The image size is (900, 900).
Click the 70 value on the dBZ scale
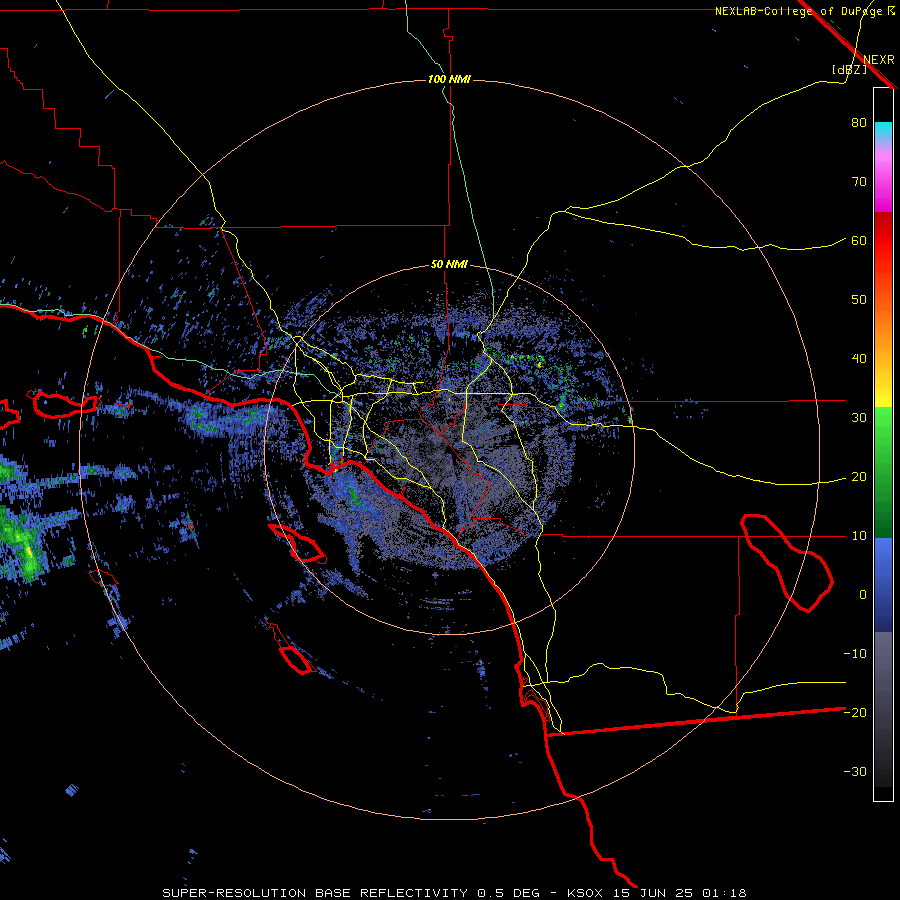point(859,182)
